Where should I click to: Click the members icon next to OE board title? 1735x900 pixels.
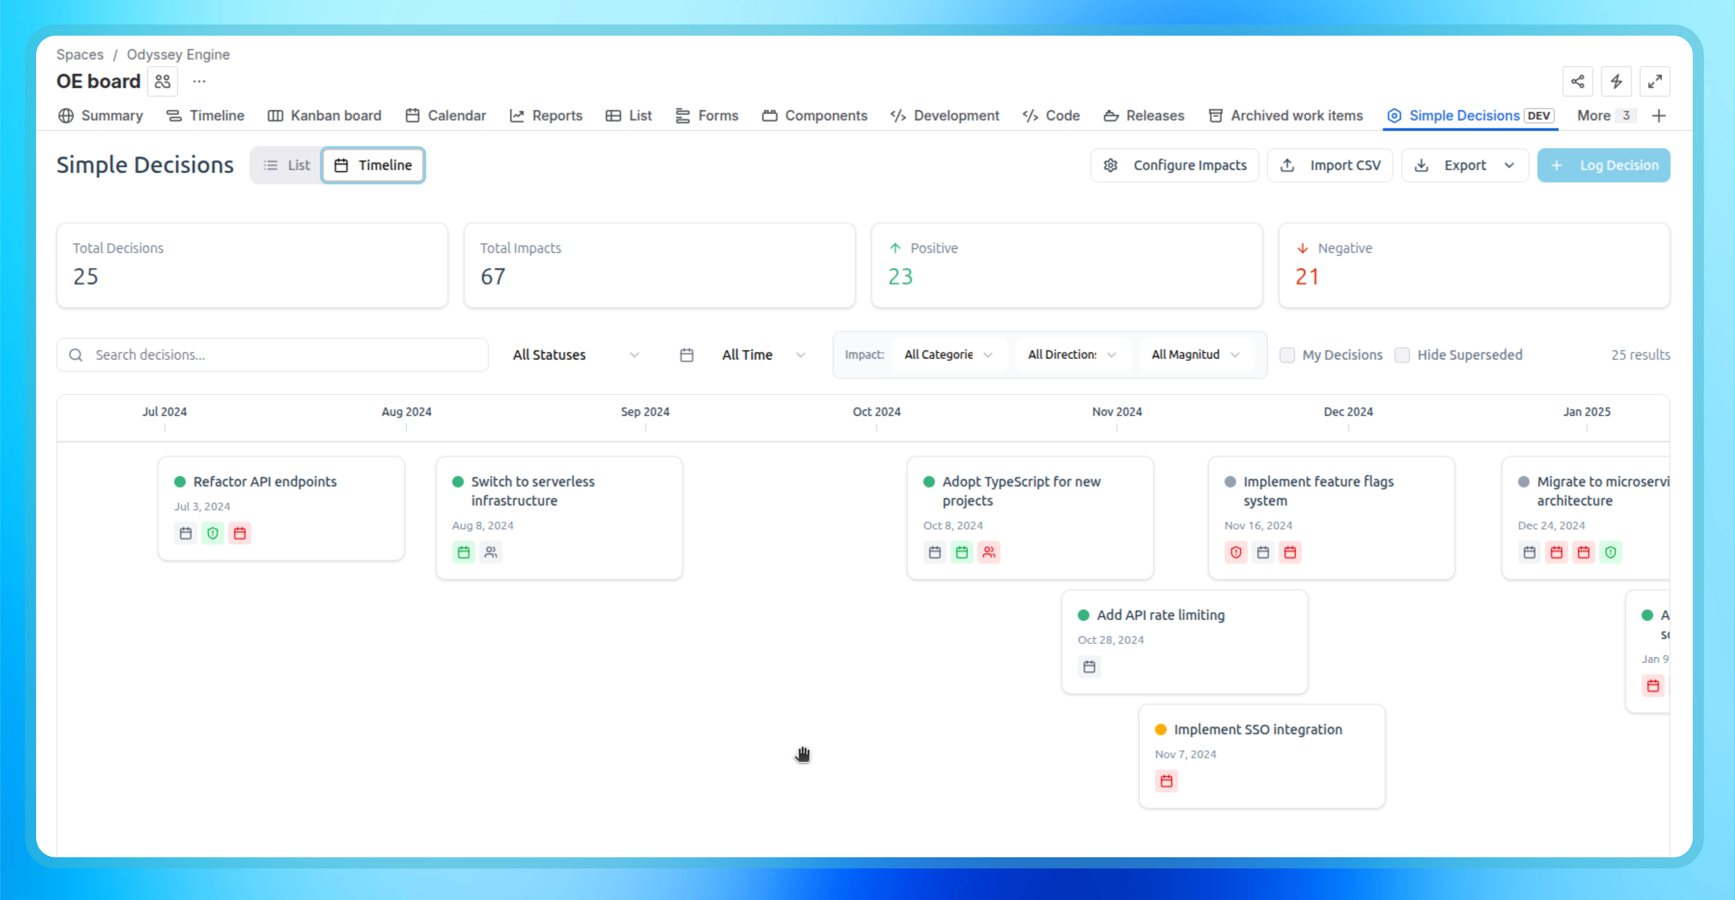(x=161, y=81)
